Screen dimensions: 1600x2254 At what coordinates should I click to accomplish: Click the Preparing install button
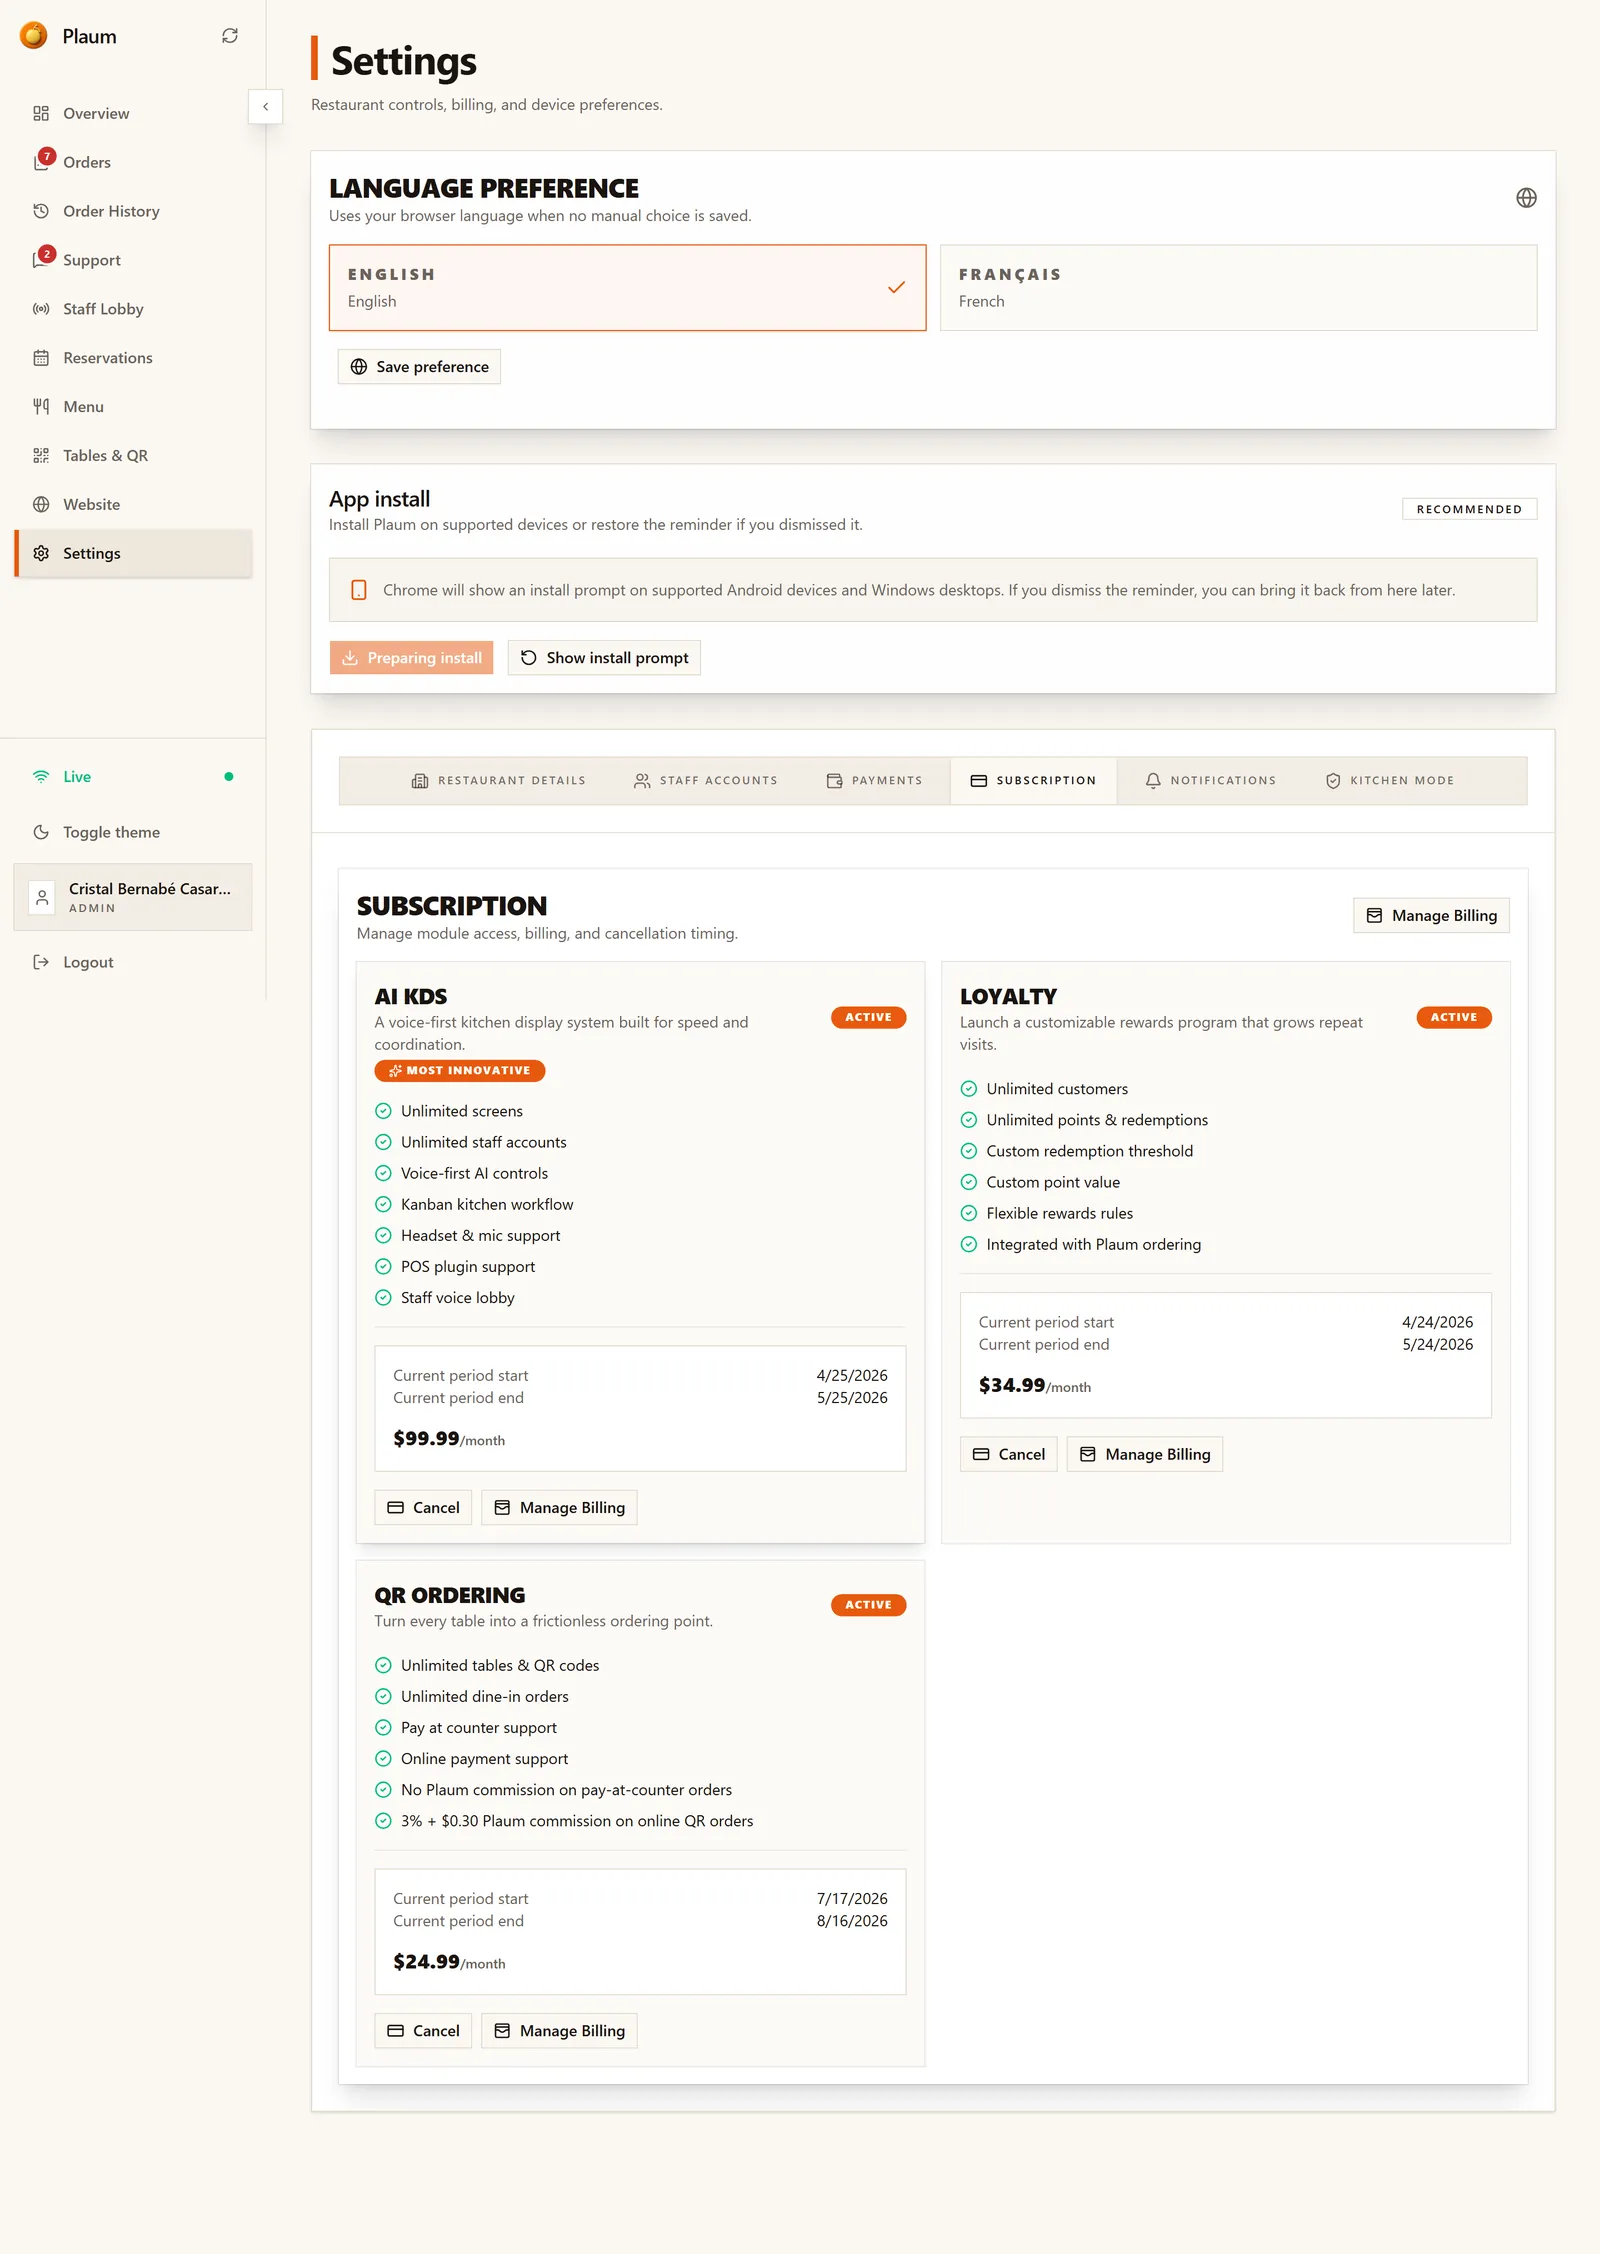[x=411, y=658]
